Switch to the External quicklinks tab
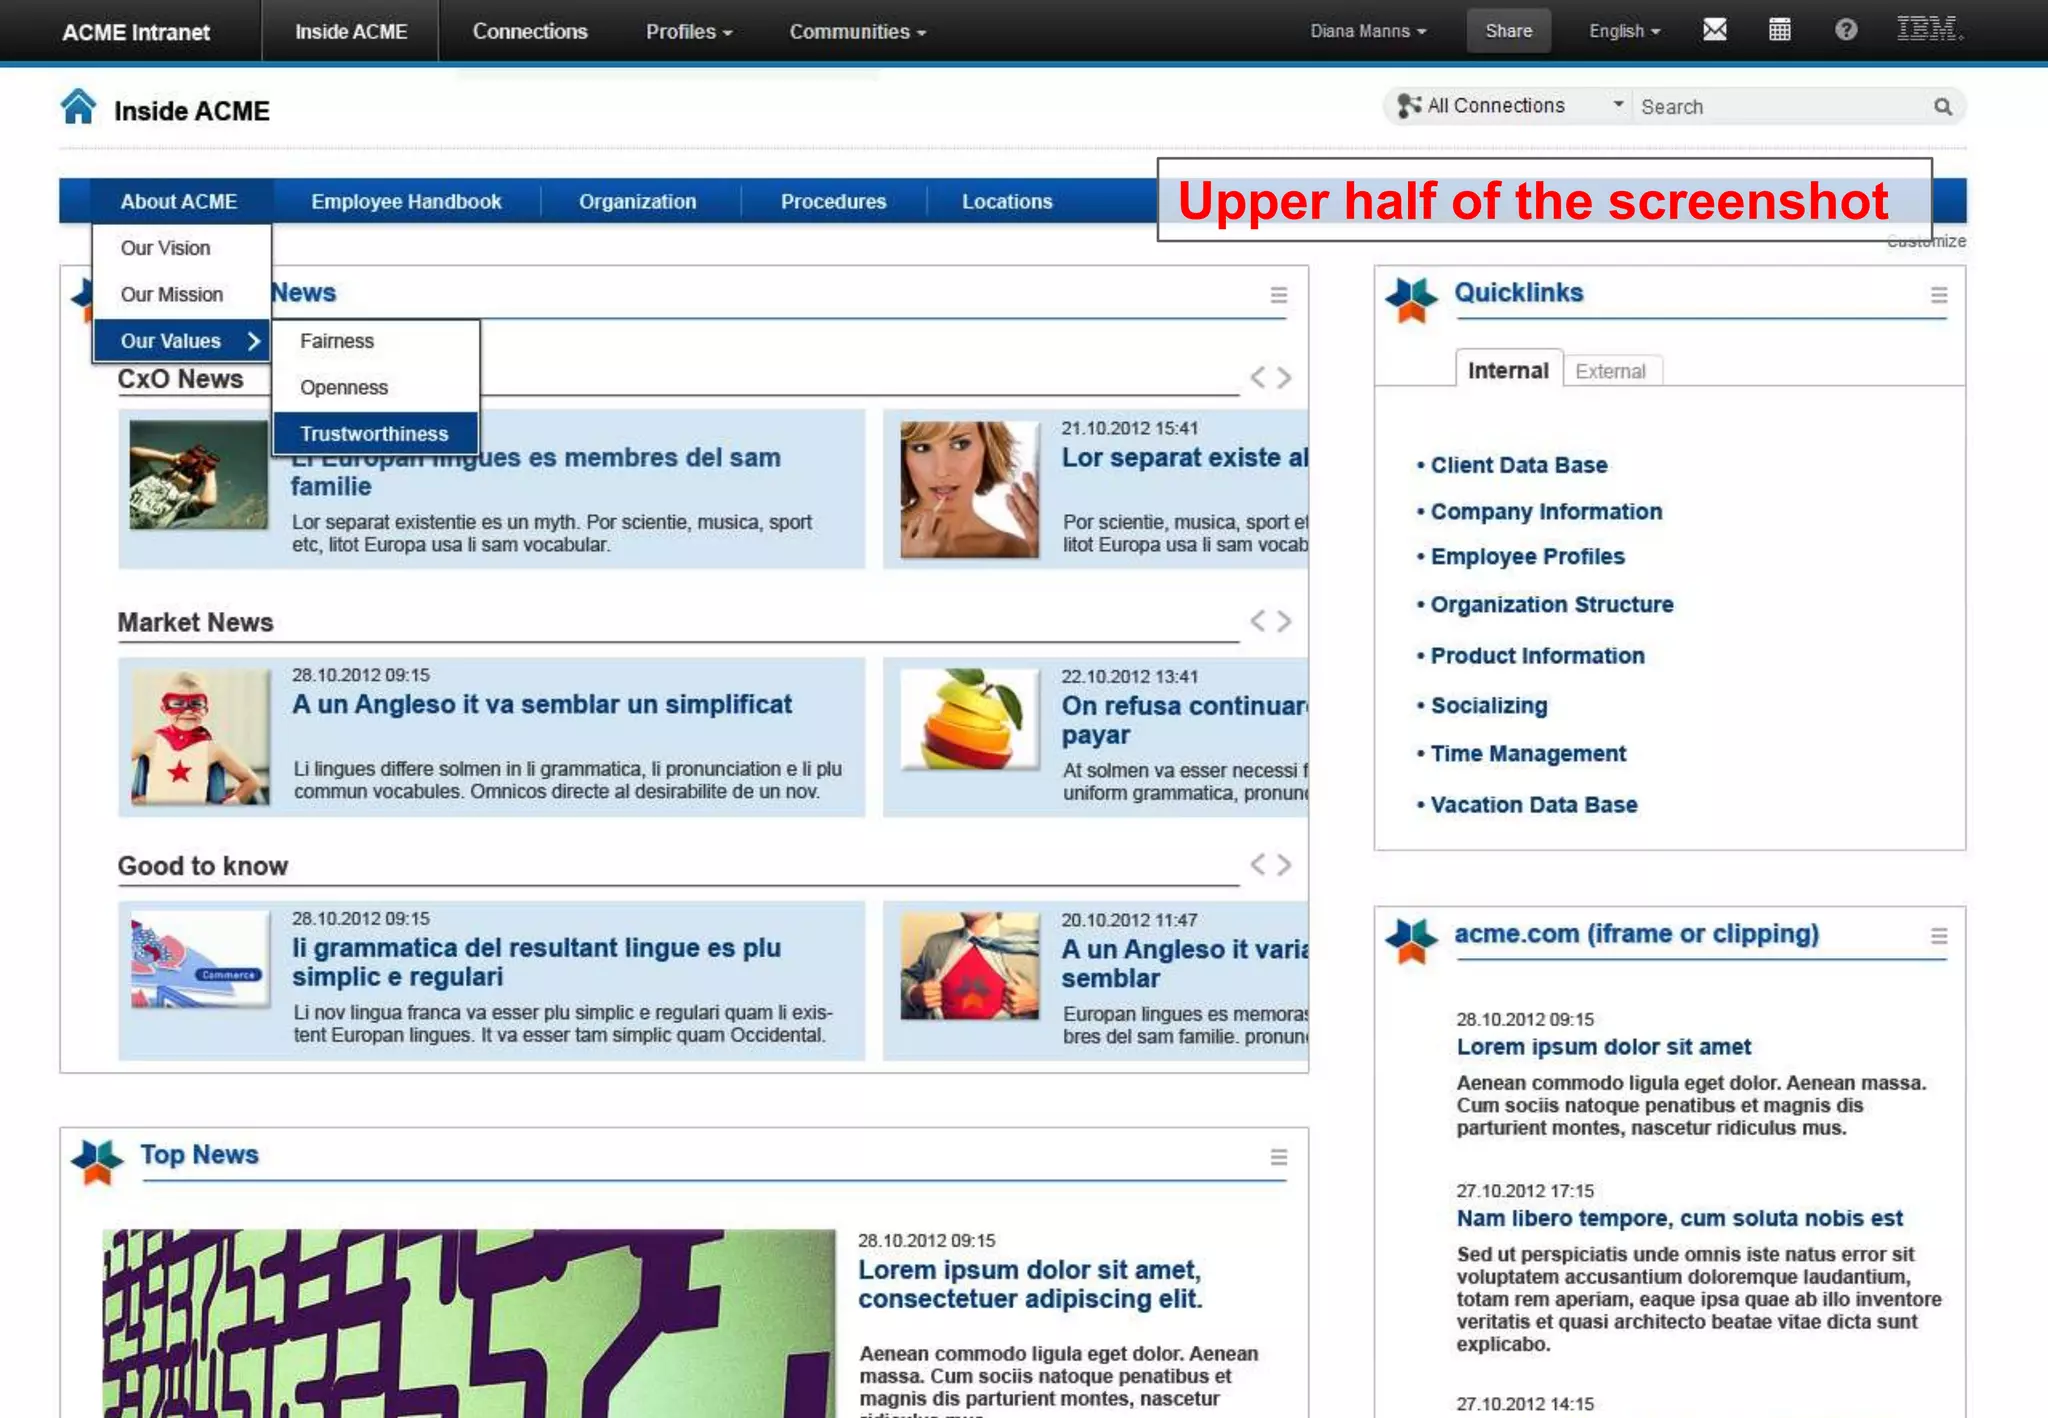This screenshot has width=2048, height=1418. point(1610,371)
